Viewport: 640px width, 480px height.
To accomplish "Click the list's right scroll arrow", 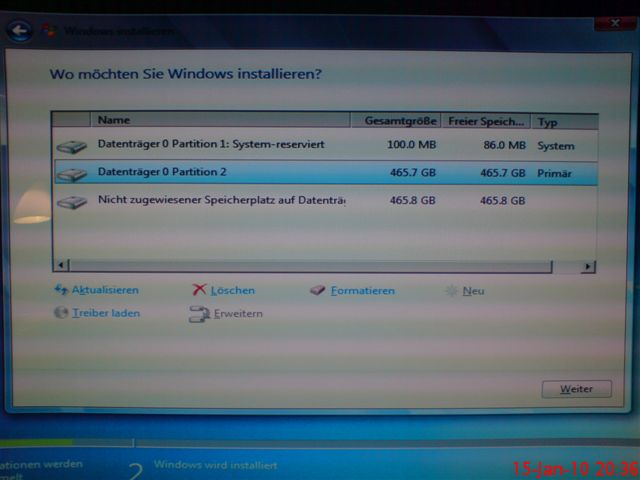I will click(x=588, y=267).
